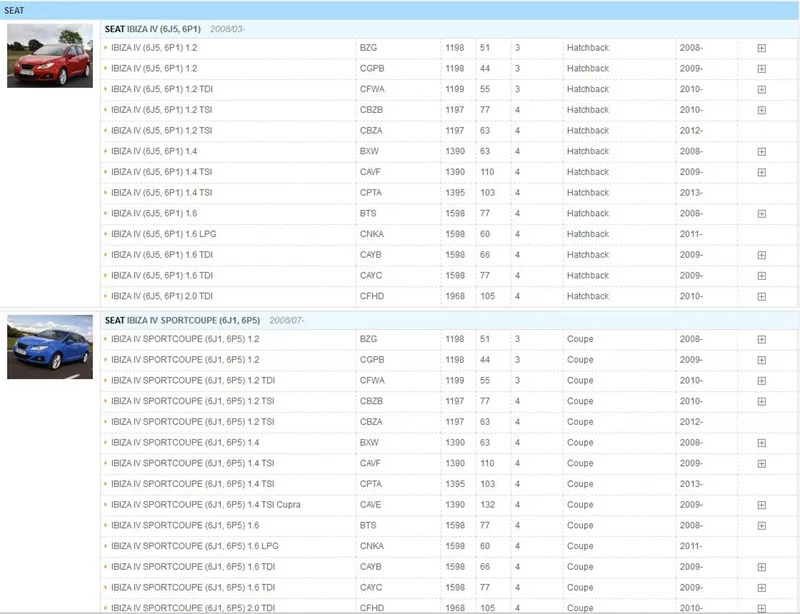
Task: Click displacement 1968 in Hatchback 2.0 TDI row
Action: [x=455, y=297]
